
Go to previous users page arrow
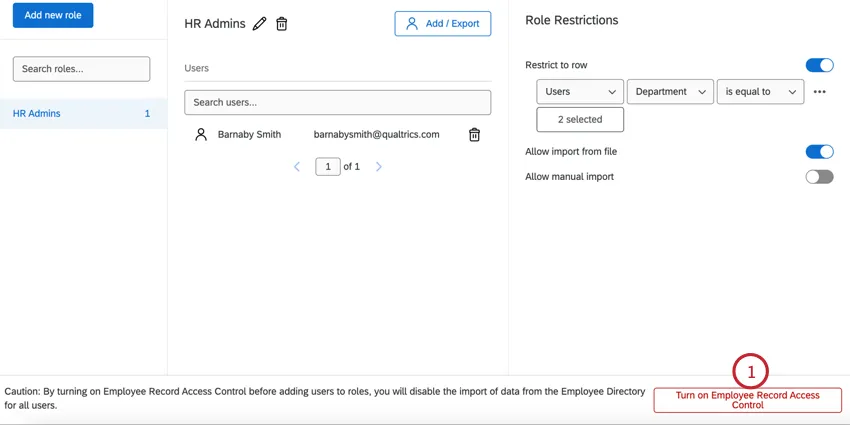tap(297, 167)
